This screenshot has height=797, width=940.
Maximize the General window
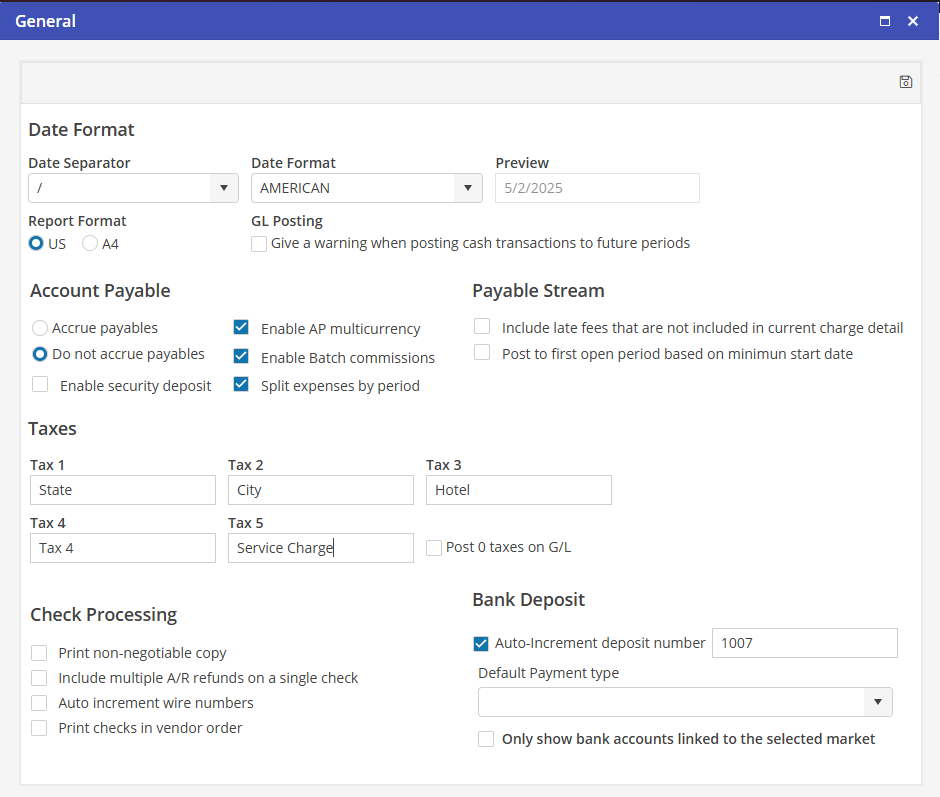point(884,21)
